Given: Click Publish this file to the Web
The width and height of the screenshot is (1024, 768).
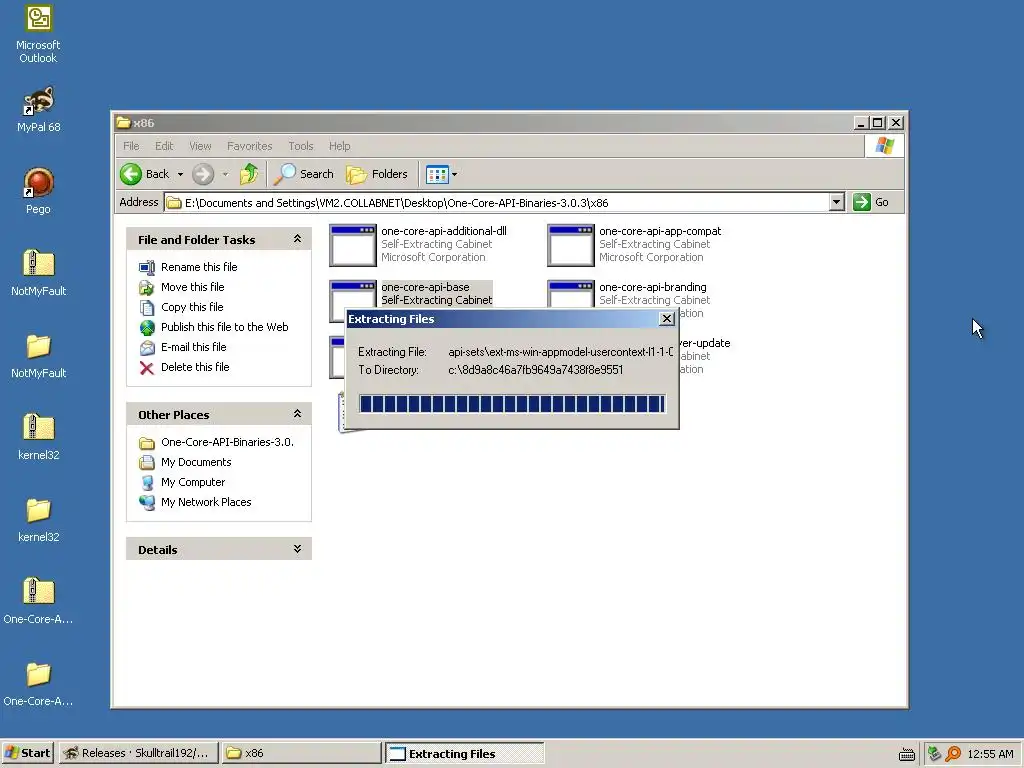Looking at the screenshot, I should [225, 327].
